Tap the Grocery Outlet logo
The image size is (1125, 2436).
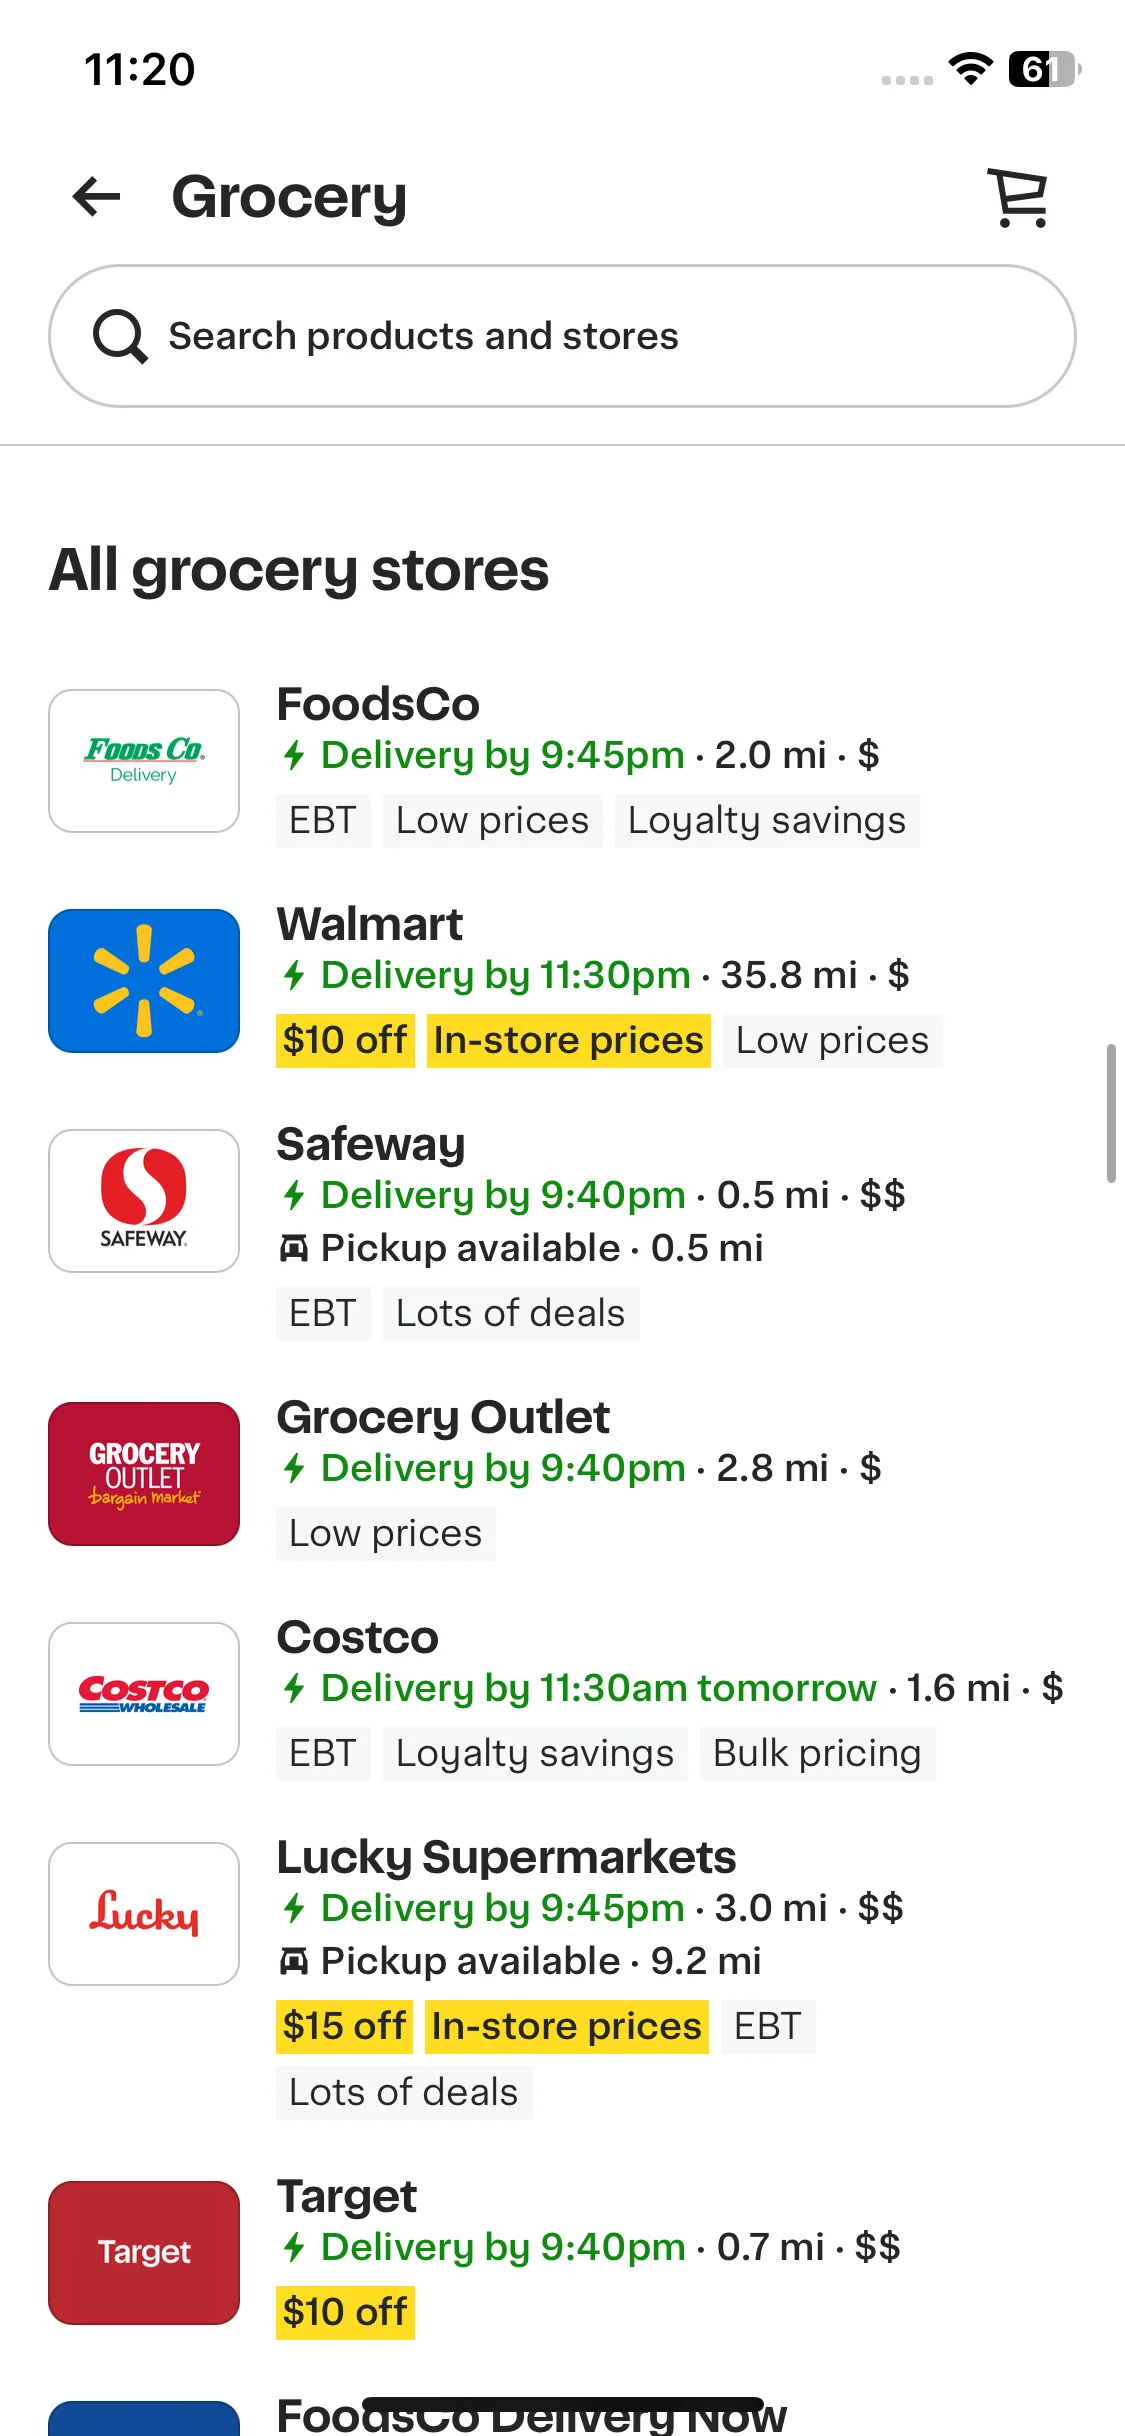pos(144,1474)
